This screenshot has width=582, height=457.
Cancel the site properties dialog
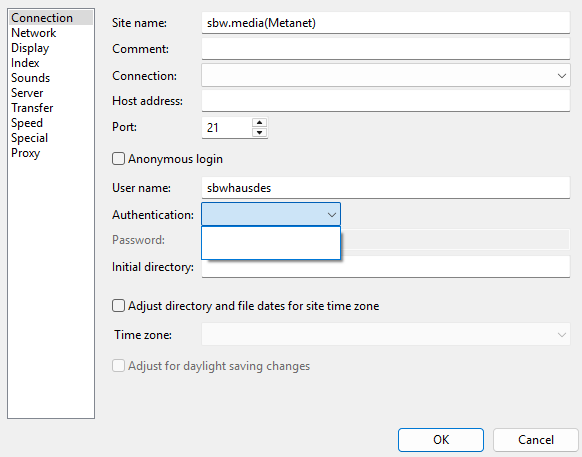[x=536, y=440]
